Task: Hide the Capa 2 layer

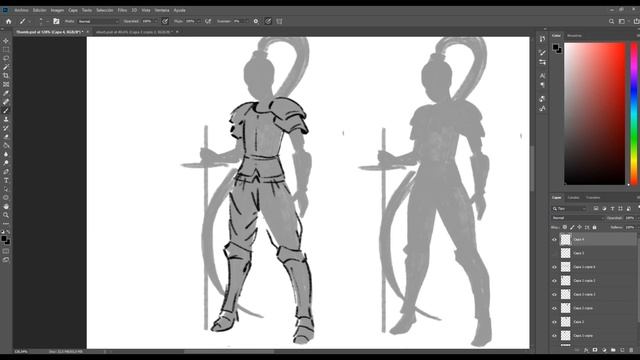Action: click(x=554, y=322)
